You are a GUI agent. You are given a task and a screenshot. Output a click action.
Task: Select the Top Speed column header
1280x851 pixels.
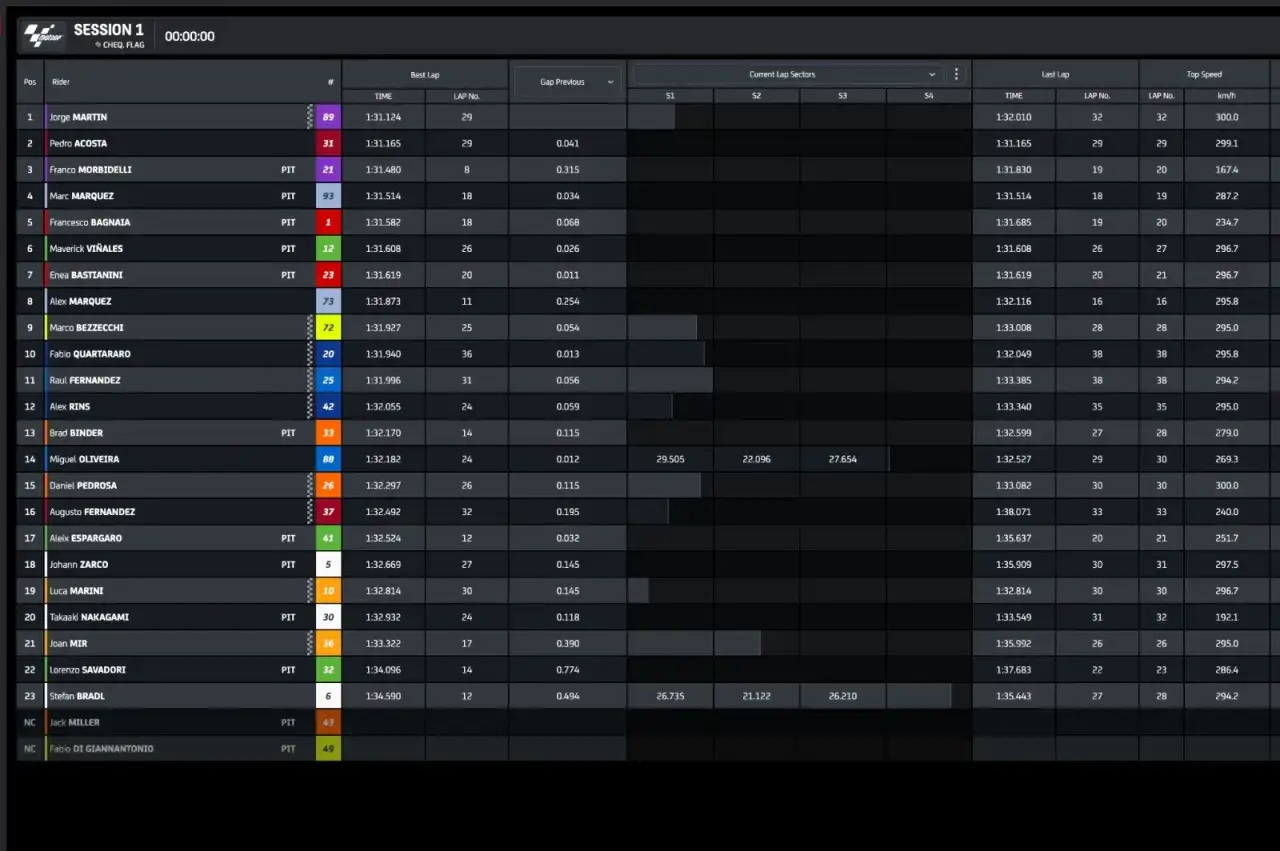[1204, 75]
